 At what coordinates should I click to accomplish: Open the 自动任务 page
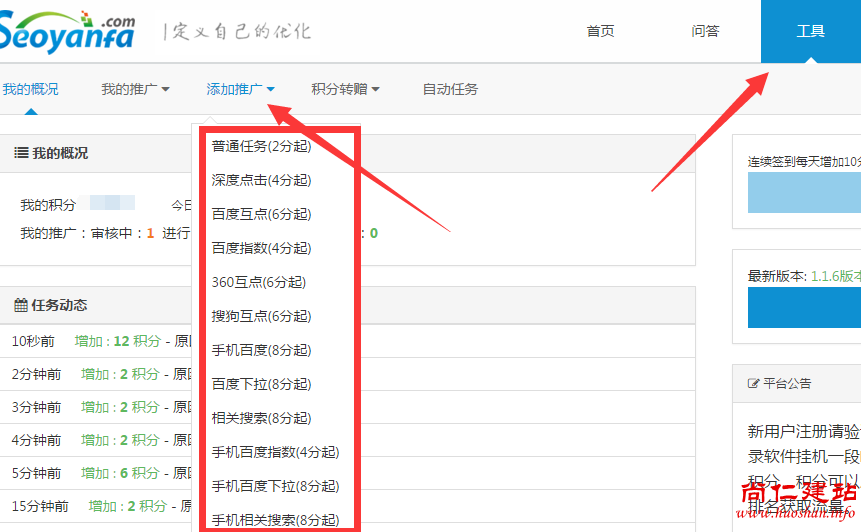click(x=450, y=89)
